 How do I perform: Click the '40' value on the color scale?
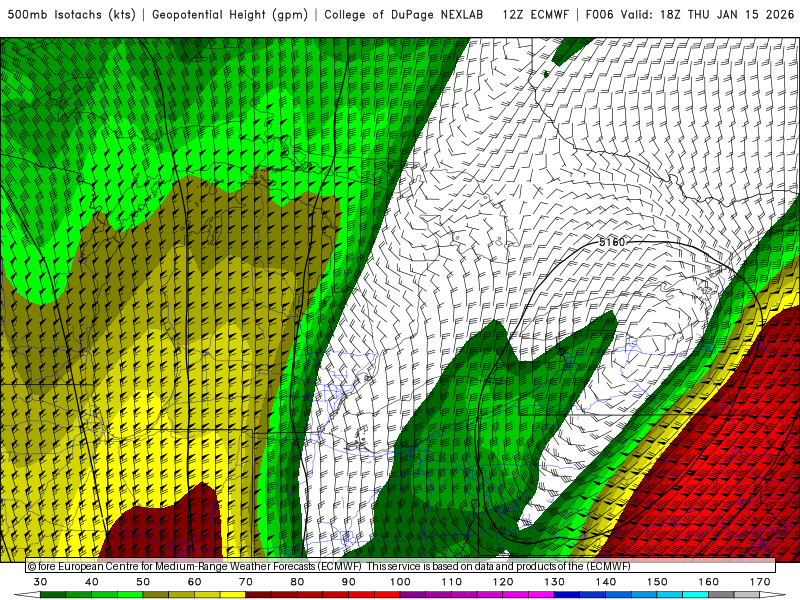click(92, 582)
